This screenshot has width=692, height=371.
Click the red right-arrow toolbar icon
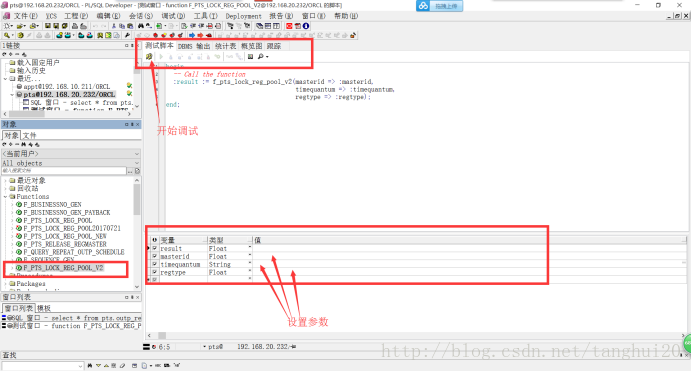[200, 35]
